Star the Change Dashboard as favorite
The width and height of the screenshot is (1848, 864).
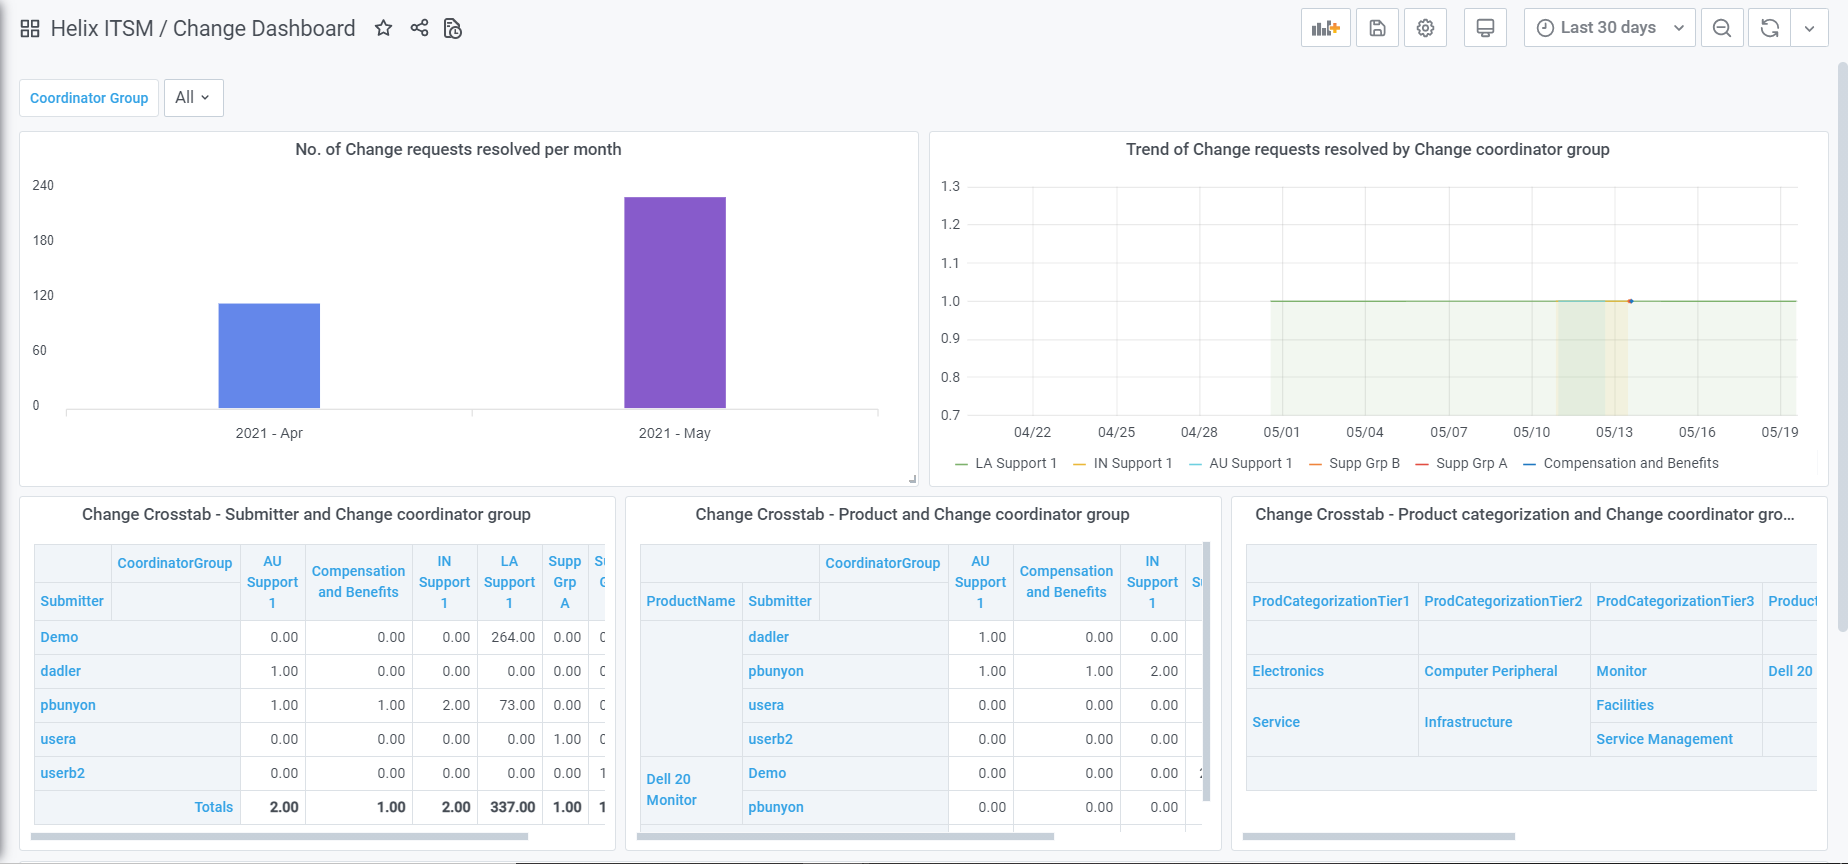pos(383,28)
